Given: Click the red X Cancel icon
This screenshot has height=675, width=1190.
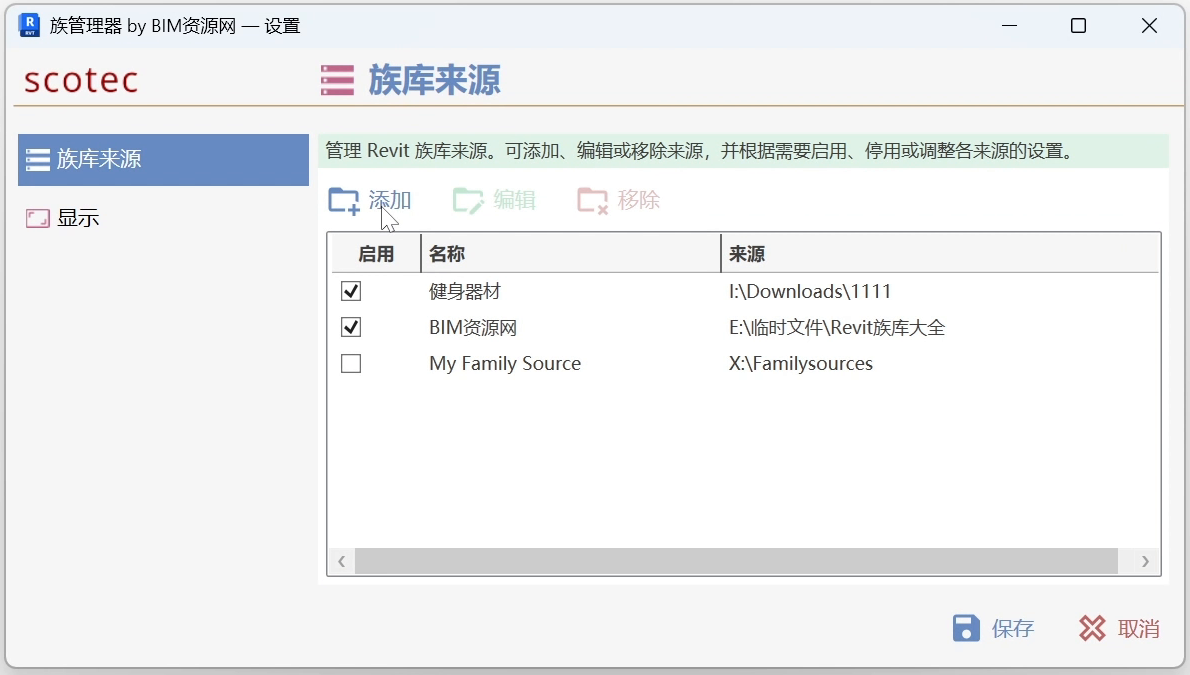Looking at the screenshot, I should [1092, 628].
